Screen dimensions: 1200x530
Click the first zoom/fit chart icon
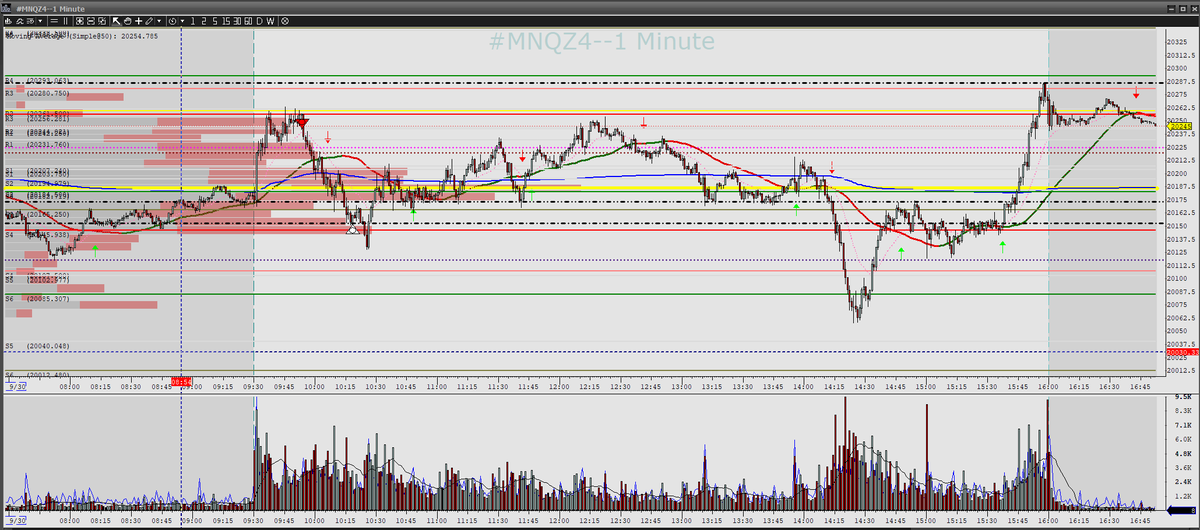(80, 21)
